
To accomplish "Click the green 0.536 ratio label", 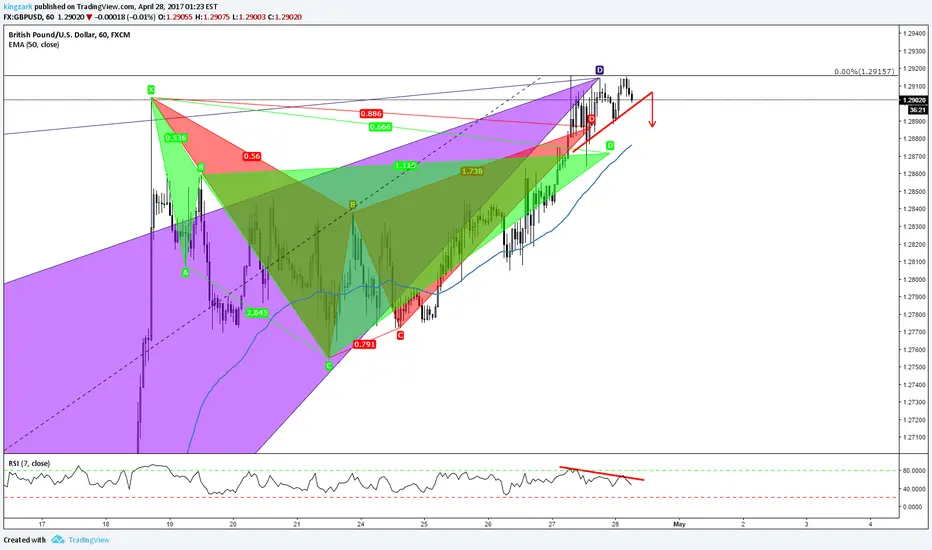I will (175, 138).
